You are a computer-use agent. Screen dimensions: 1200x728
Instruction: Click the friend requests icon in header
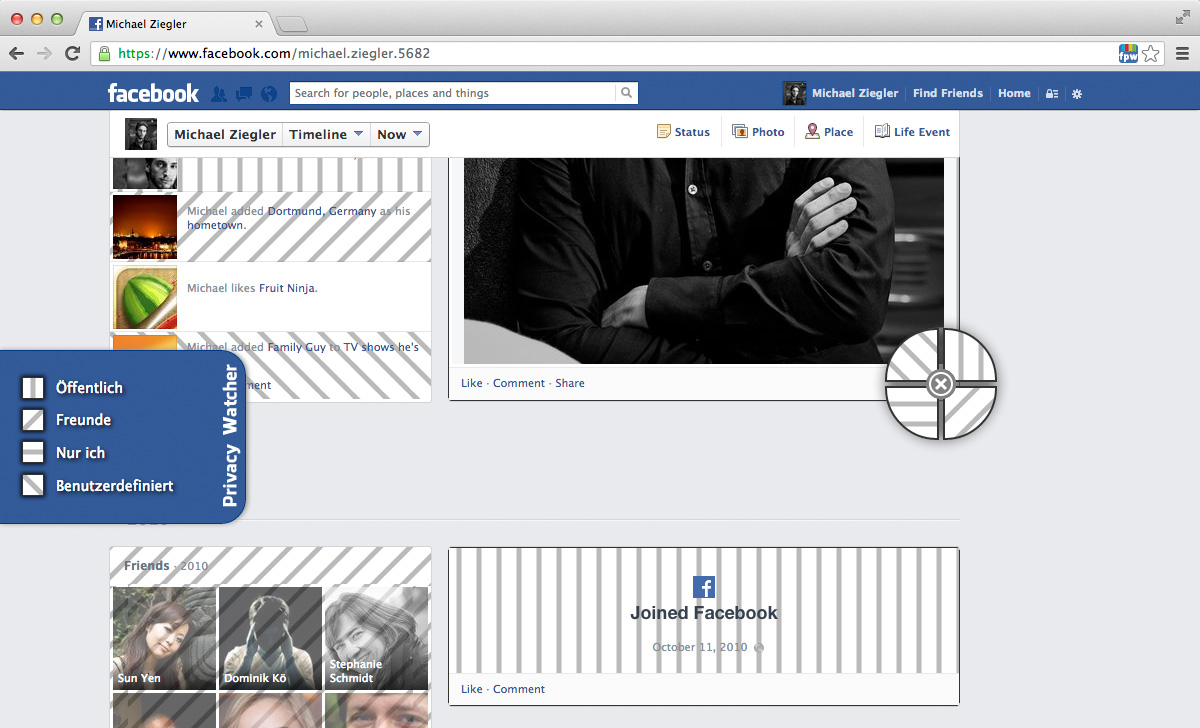pyautogui.click(x=219, y=94)
